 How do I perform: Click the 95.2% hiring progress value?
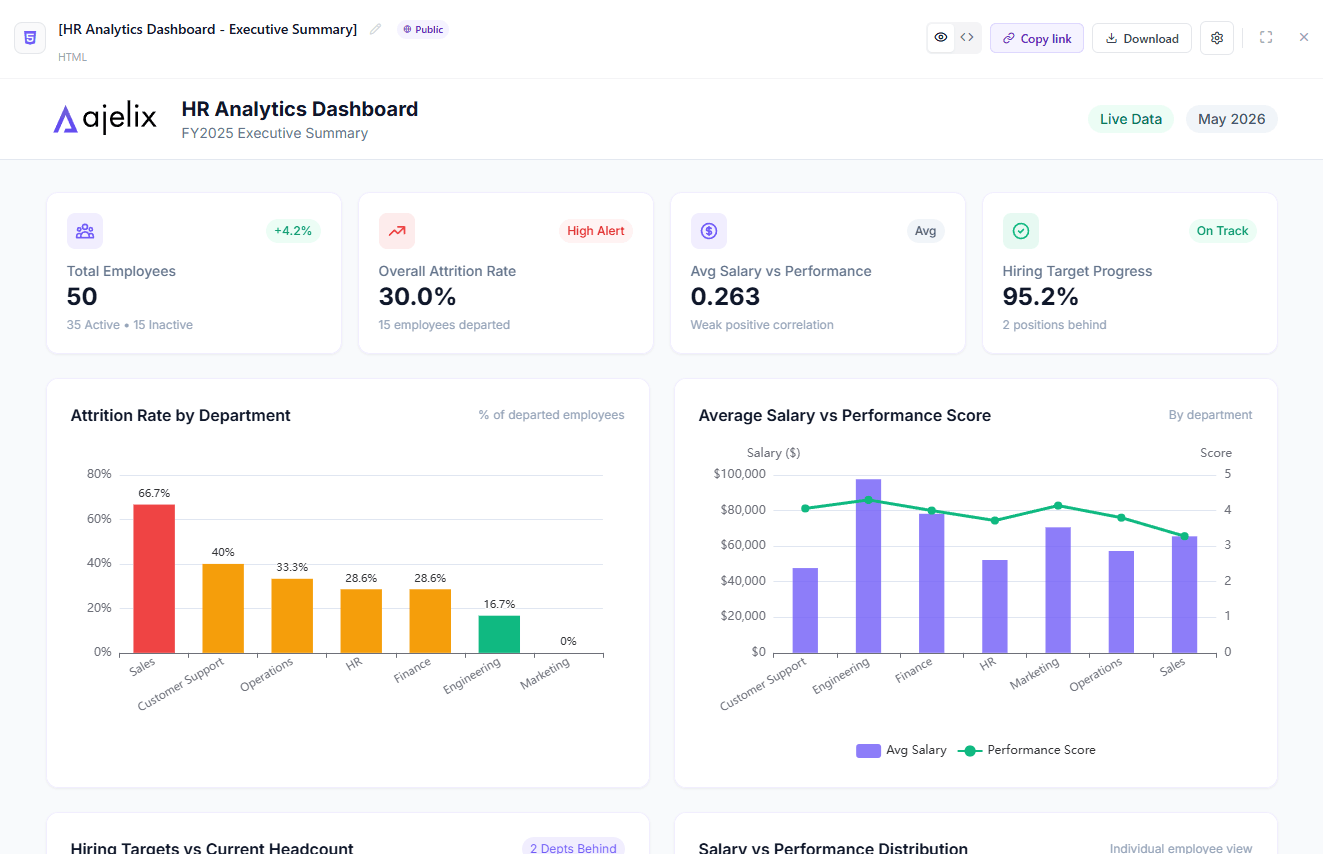click(x=1041, y=297)
